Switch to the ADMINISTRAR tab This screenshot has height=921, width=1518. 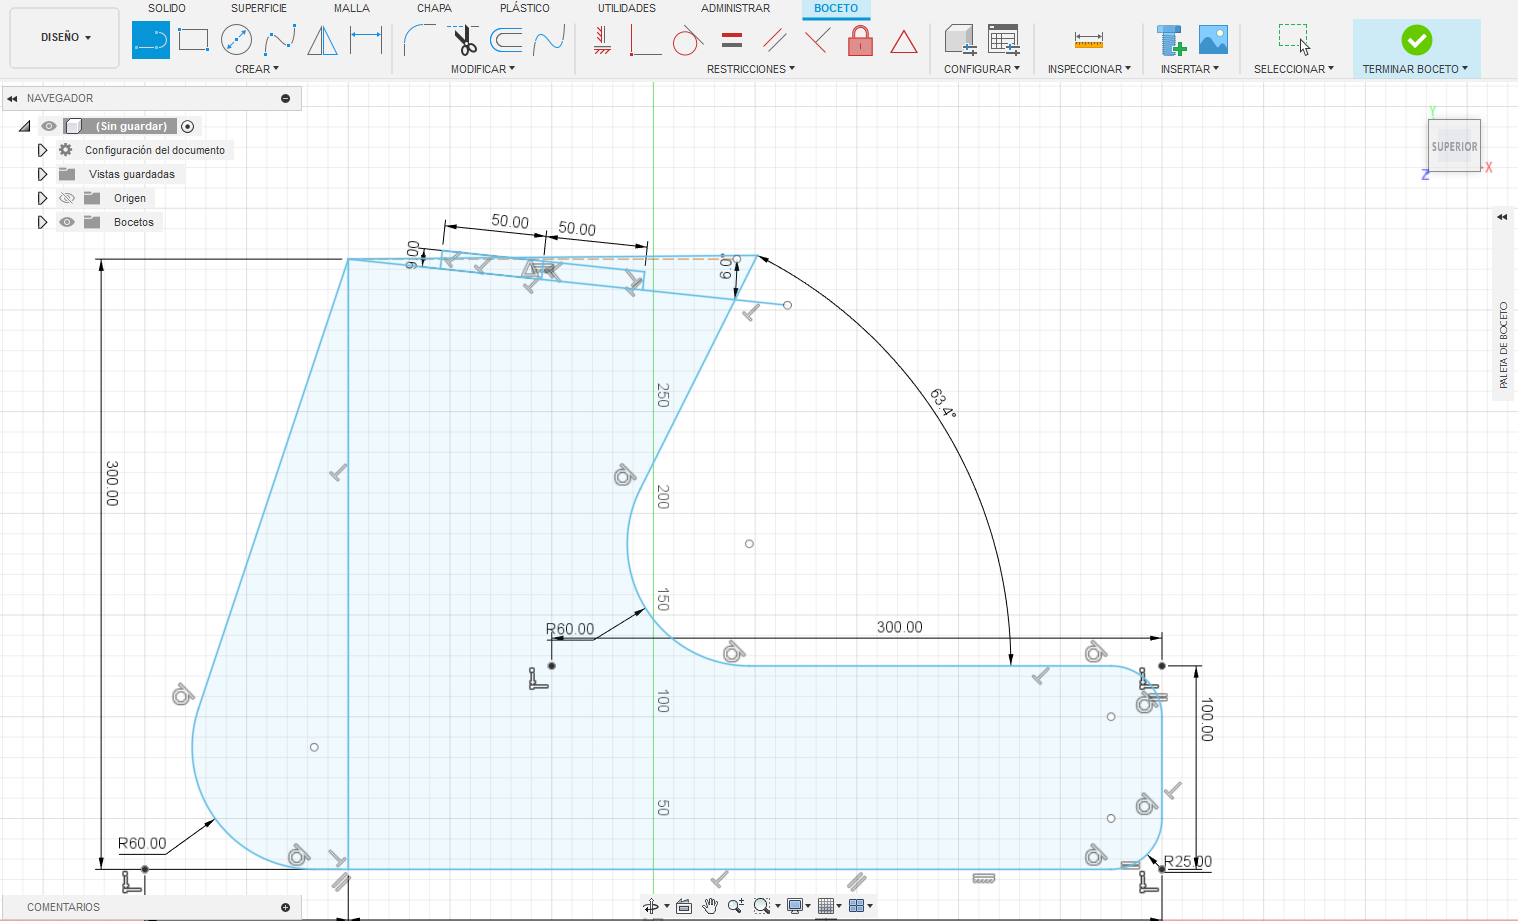[735, 8]
